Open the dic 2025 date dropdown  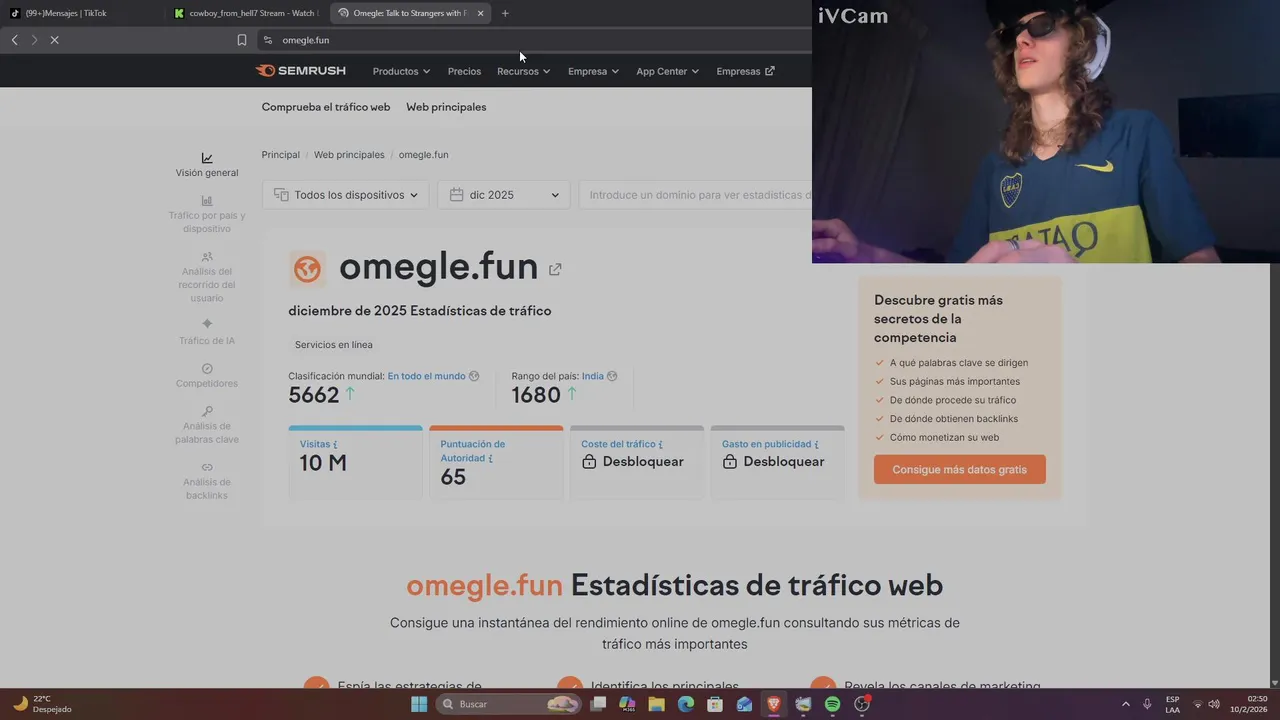pyautogui.click(x=503, y=195)
